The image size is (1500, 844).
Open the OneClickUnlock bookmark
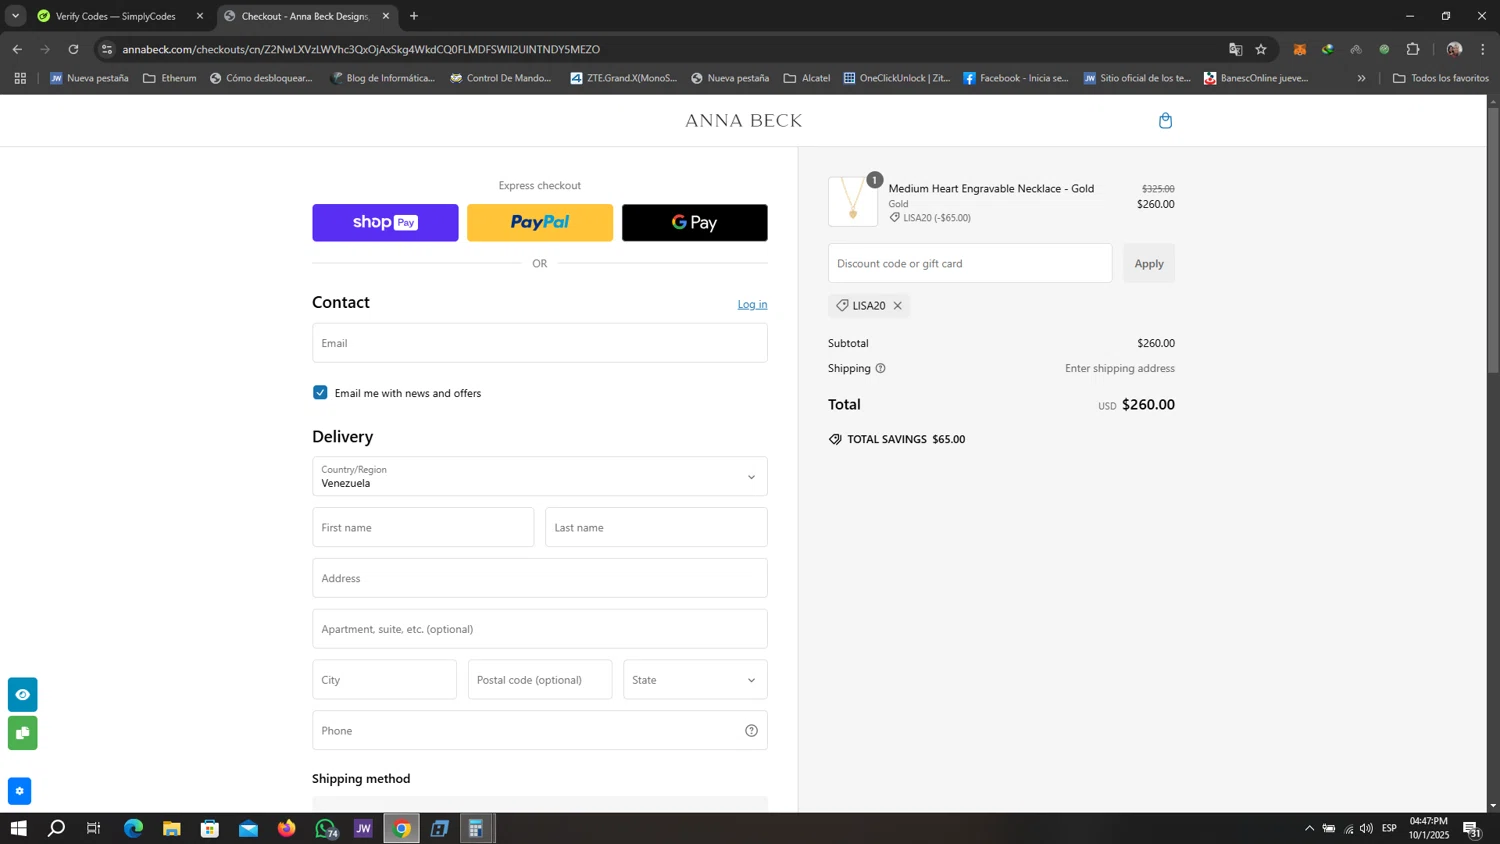pos(896,78)
